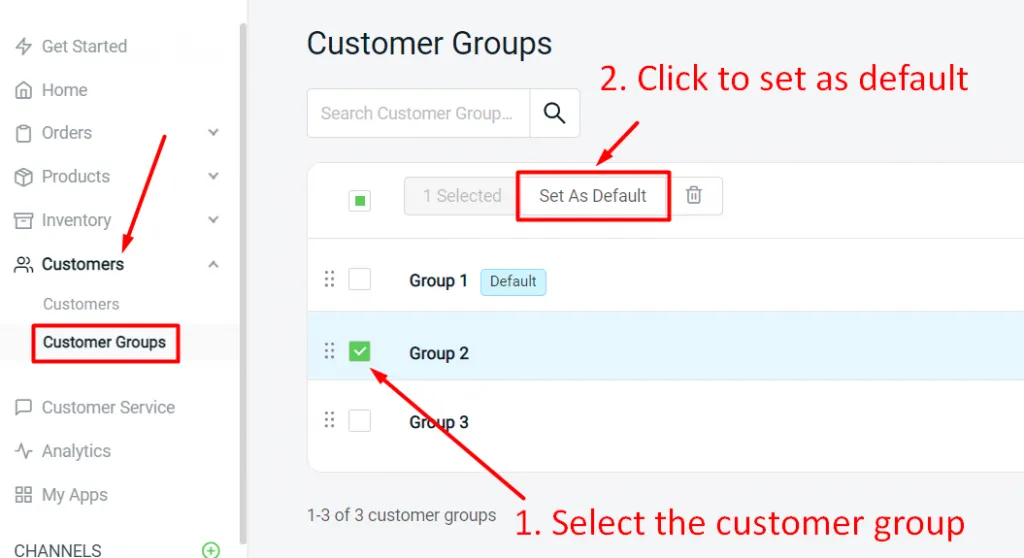Click the magnifying glass search icon
1024x558 pixels.
coord(554,113)
